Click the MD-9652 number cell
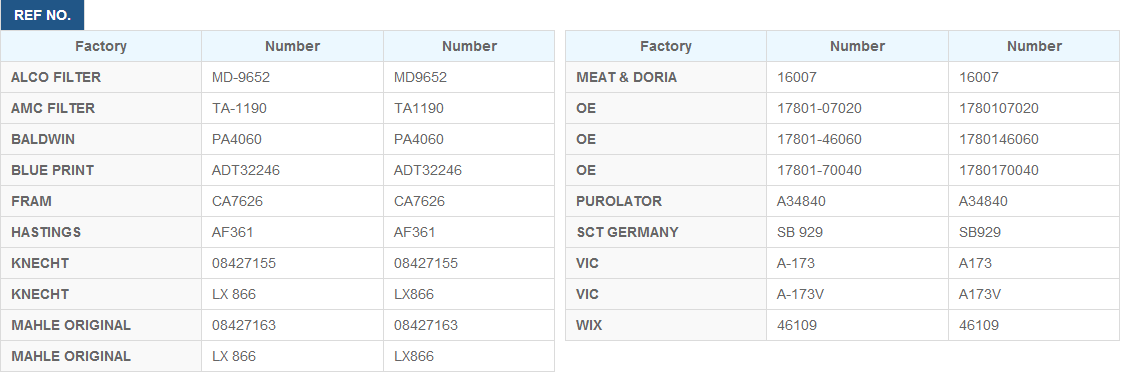1121x375 pixels. 292,77
